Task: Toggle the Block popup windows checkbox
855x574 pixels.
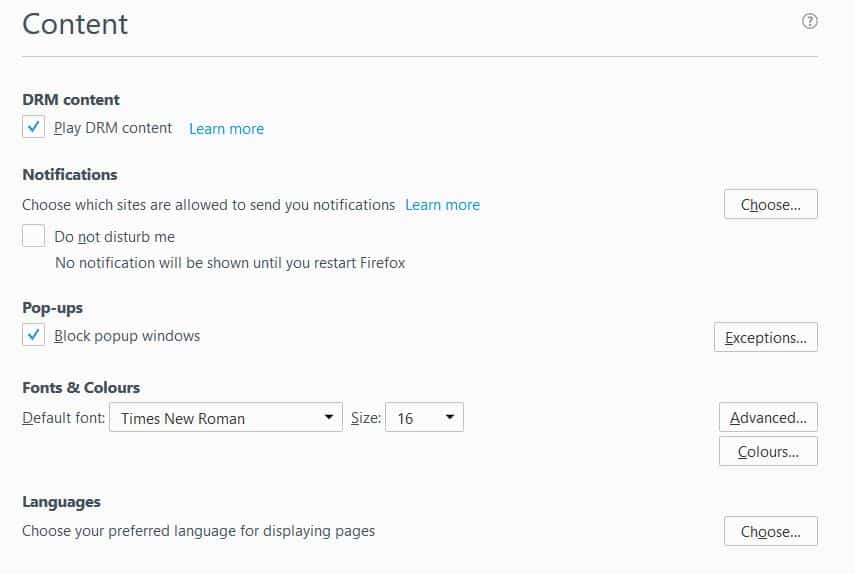Action: (x=34, y=336)
